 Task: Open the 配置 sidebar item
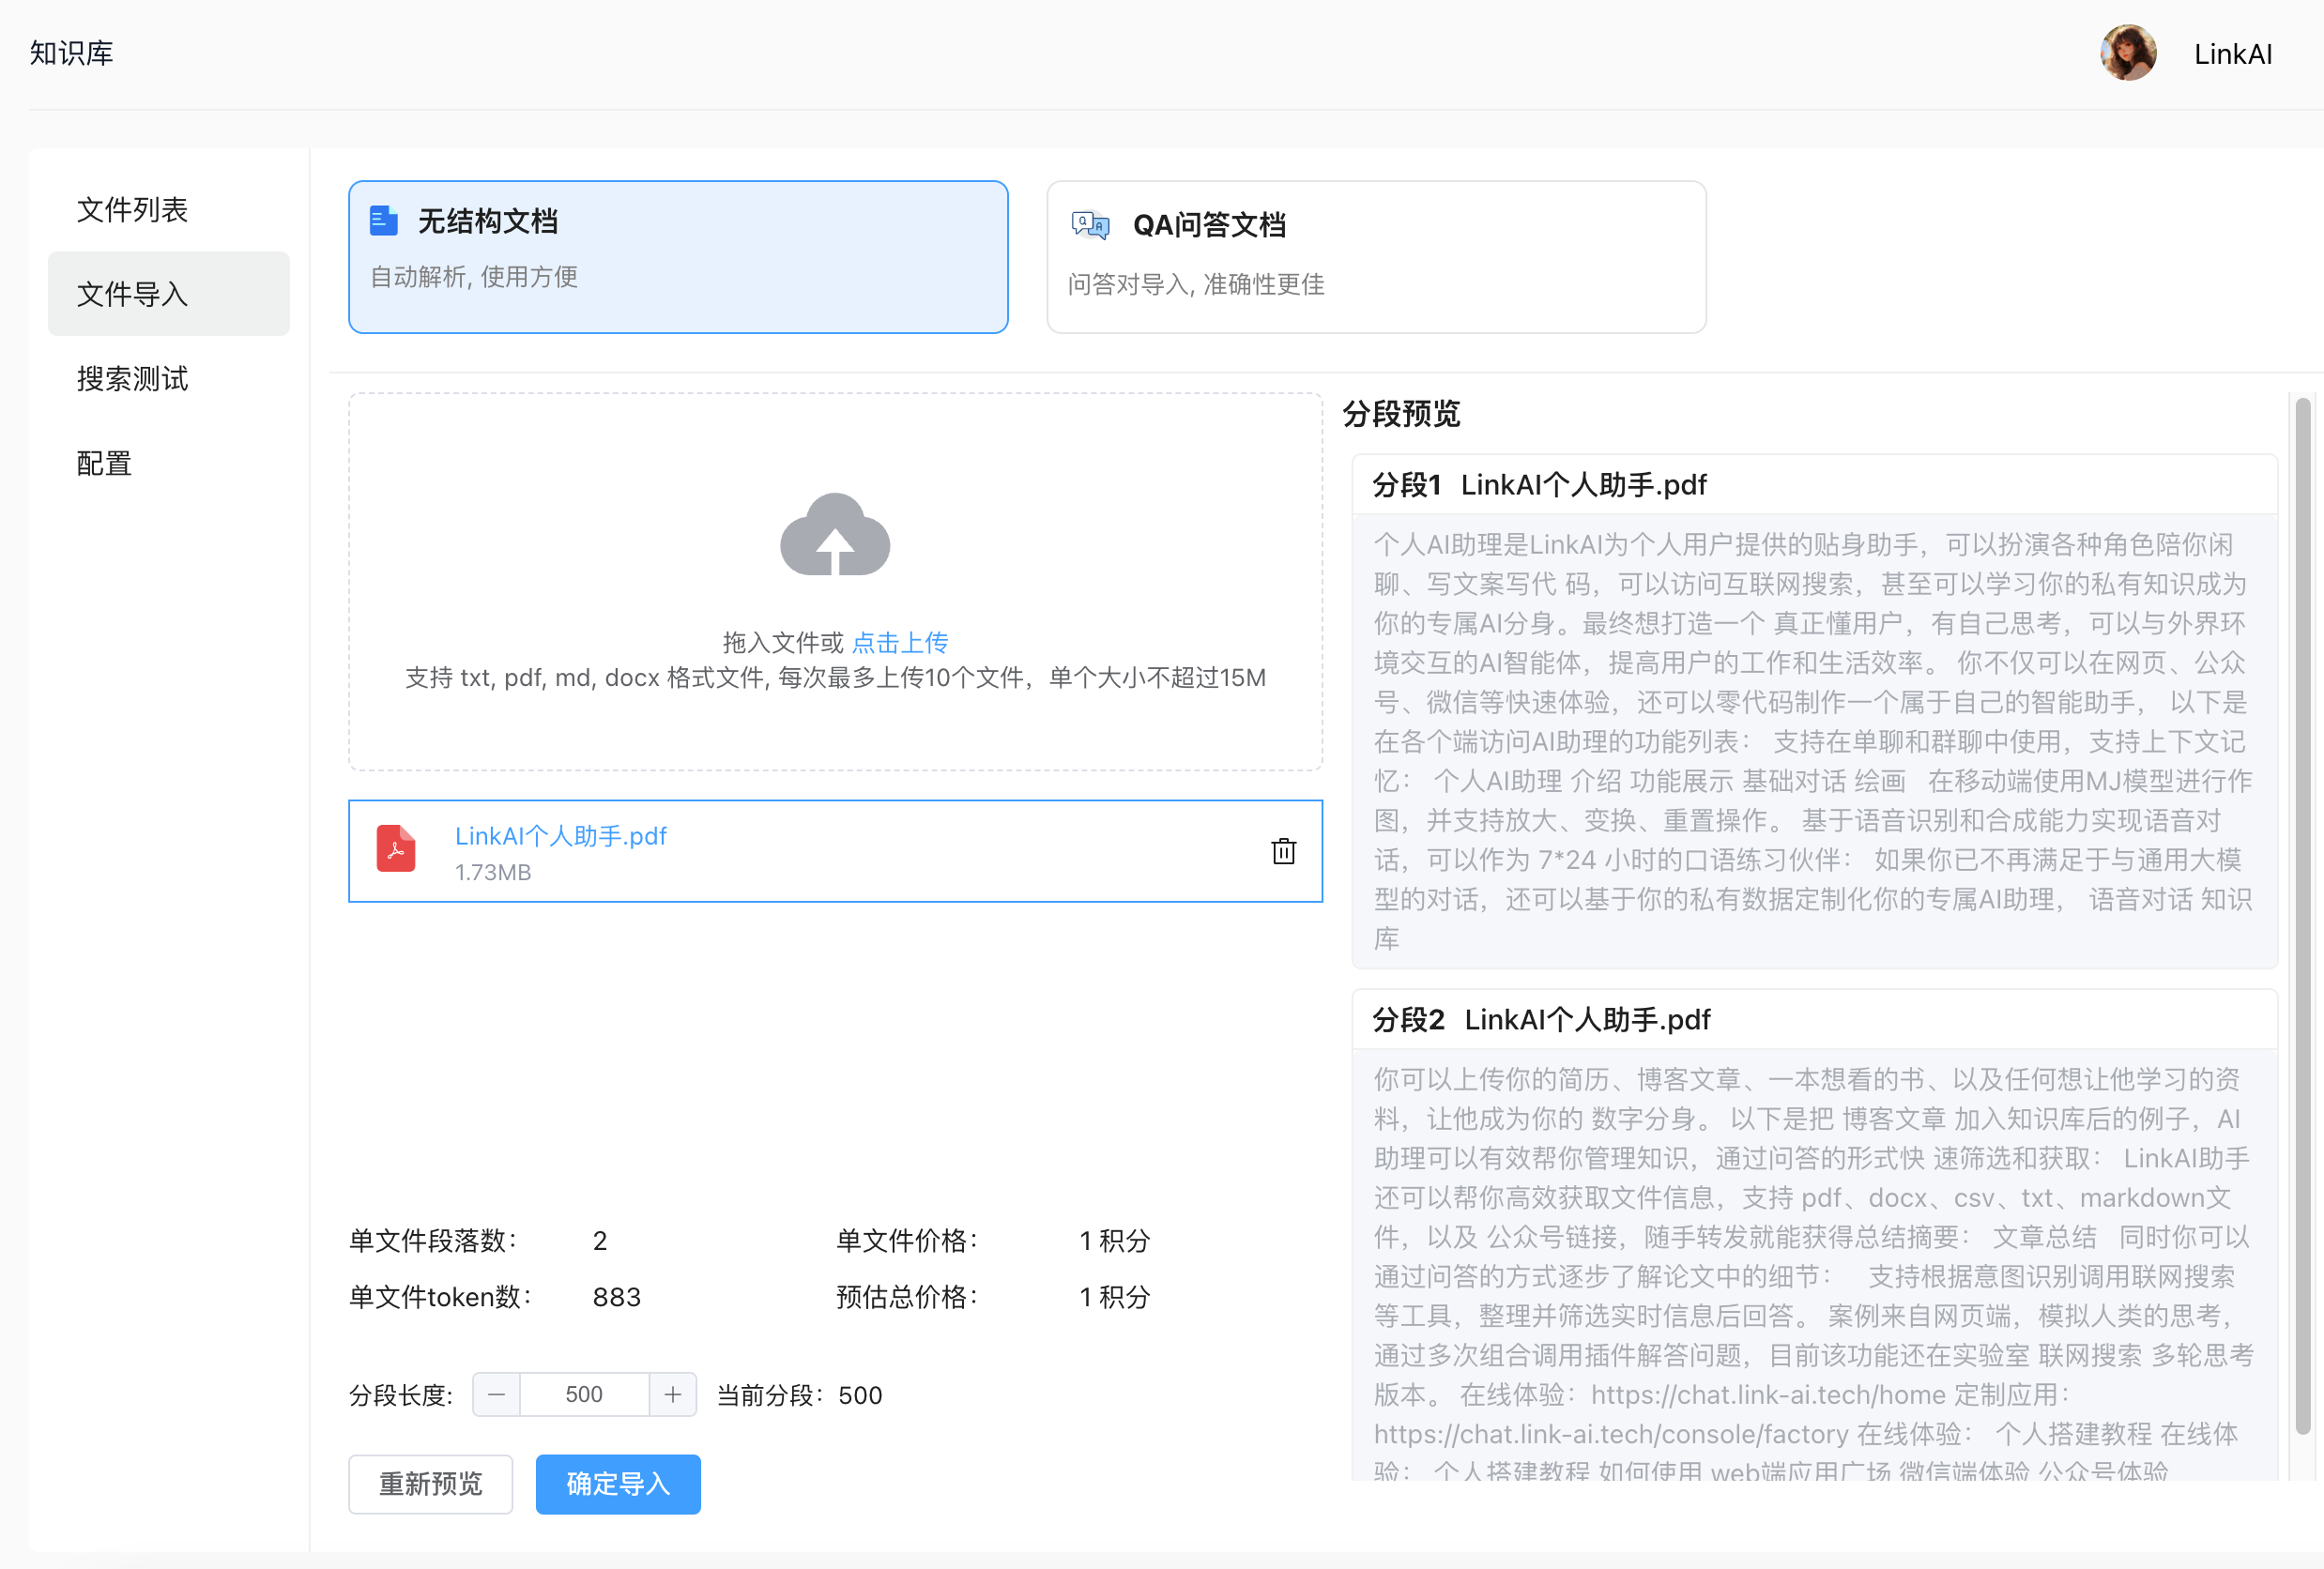[x=168, y=463]
